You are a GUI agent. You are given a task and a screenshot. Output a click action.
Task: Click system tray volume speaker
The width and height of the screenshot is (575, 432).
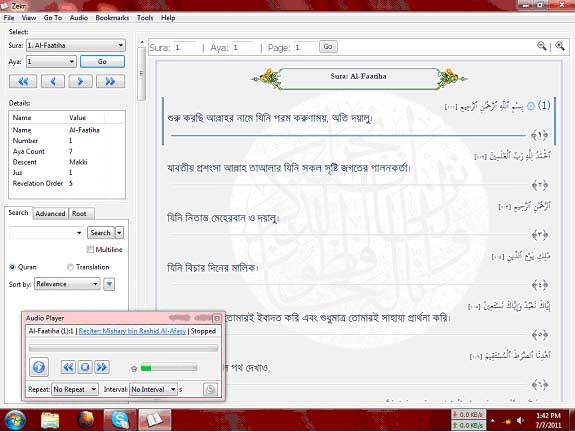click(520, 421)
